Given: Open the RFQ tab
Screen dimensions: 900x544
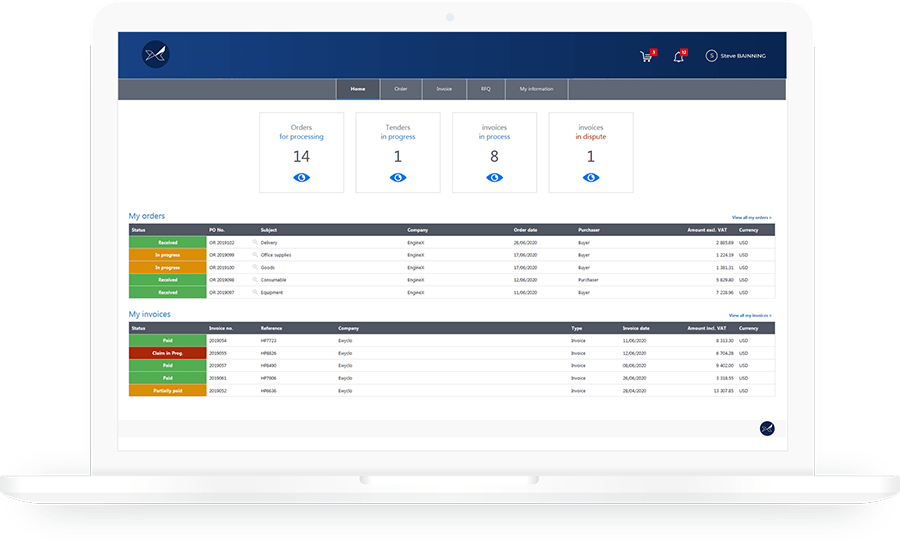Looking at the screenshot, I should click(x=486, y=89).
